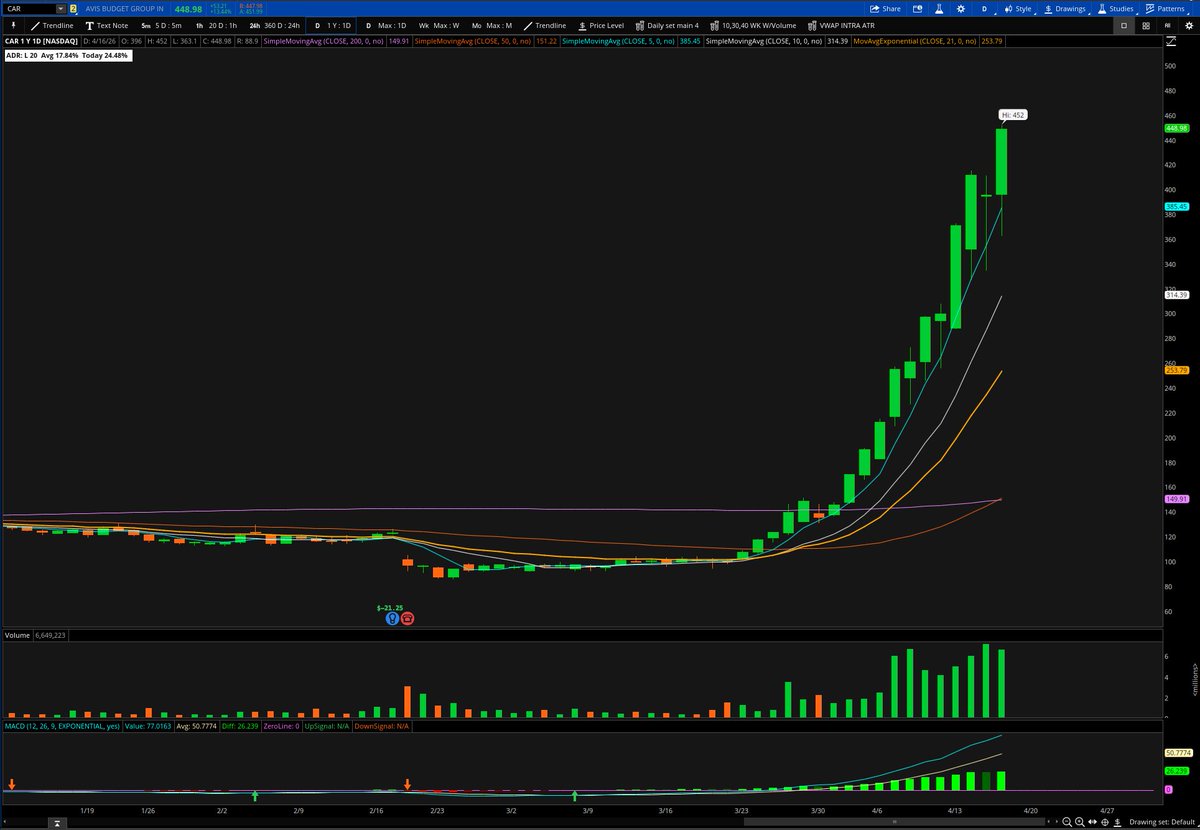Screen dimensions: 1200x830
Task: Switch to 20 D : 1h timeframe
Action: [x=216, y=25]
